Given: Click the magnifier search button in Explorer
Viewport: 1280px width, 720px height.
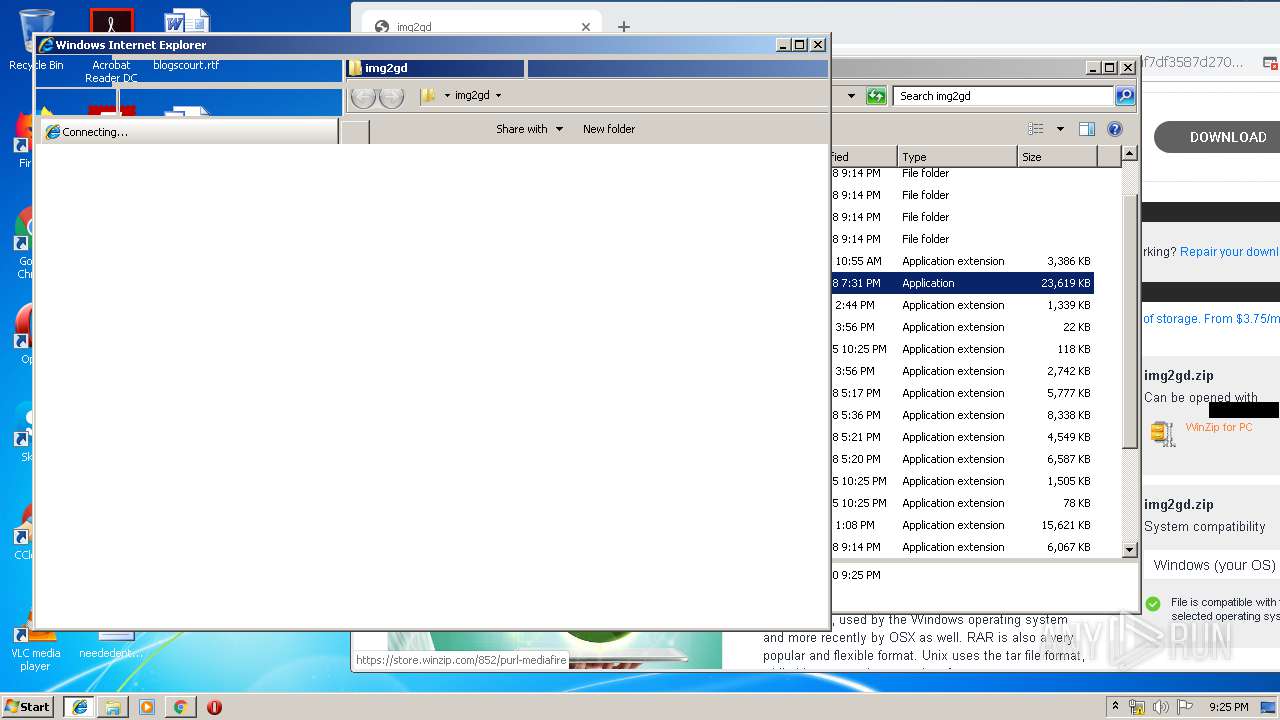Looking at the screenshot, I should (x=1125, y=96).
